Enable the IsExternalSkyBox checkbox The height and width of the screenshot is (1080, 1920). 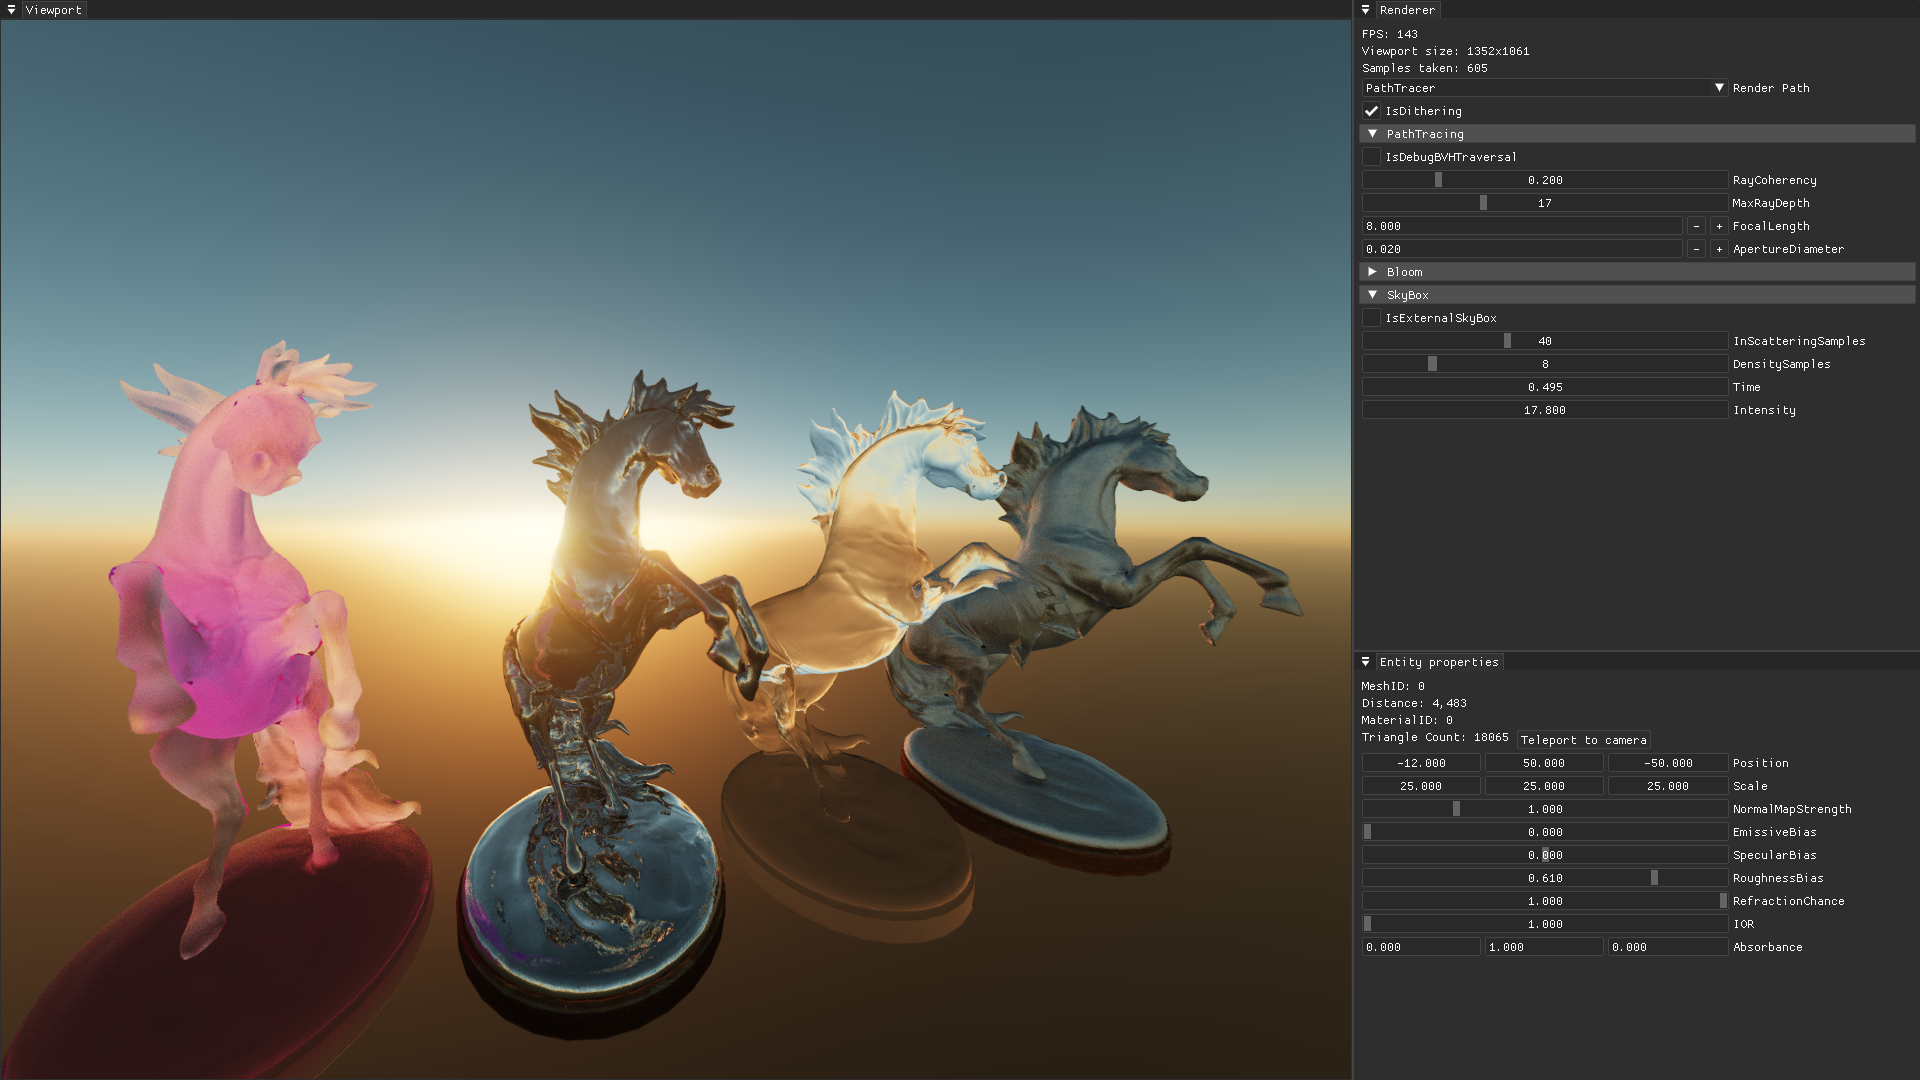coord(1371,318)
